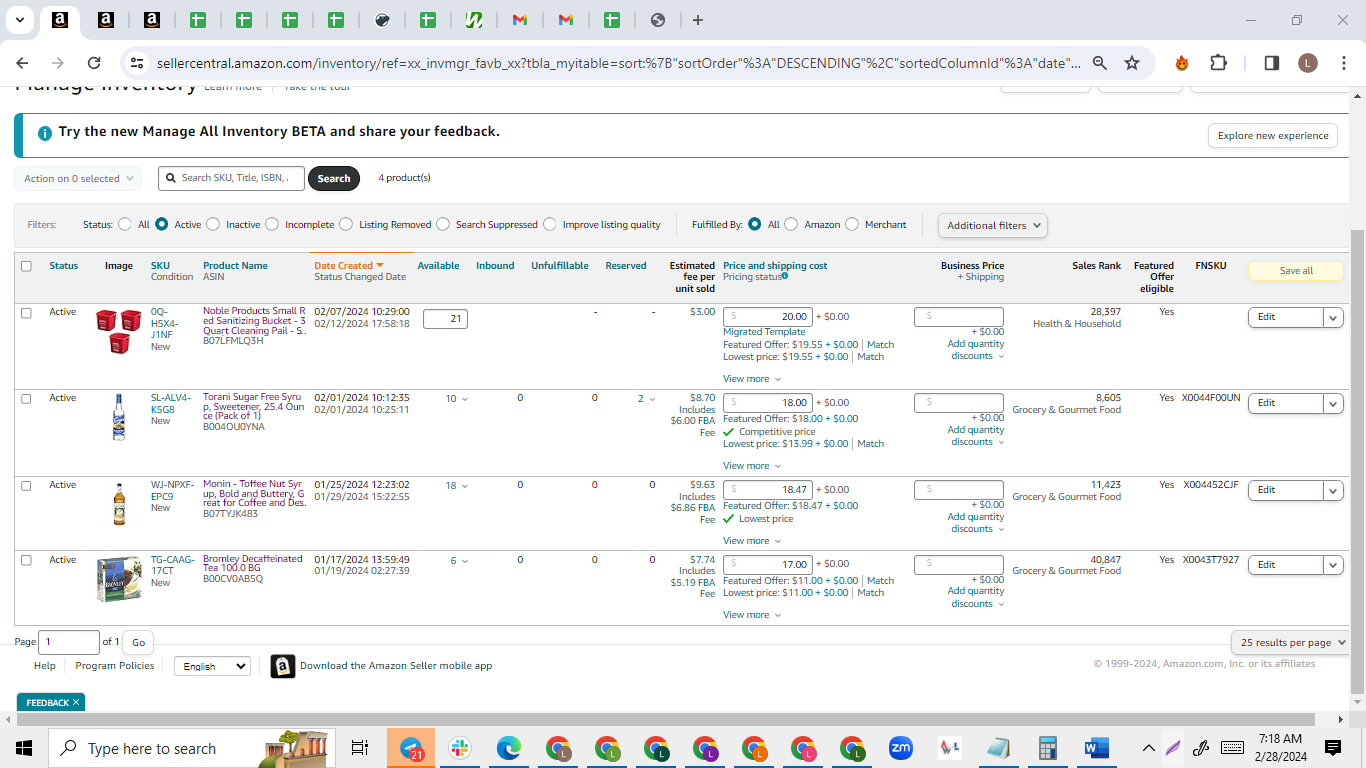Go back to the previous page
Screen dimensions: 1366x768
click(22, 63)
